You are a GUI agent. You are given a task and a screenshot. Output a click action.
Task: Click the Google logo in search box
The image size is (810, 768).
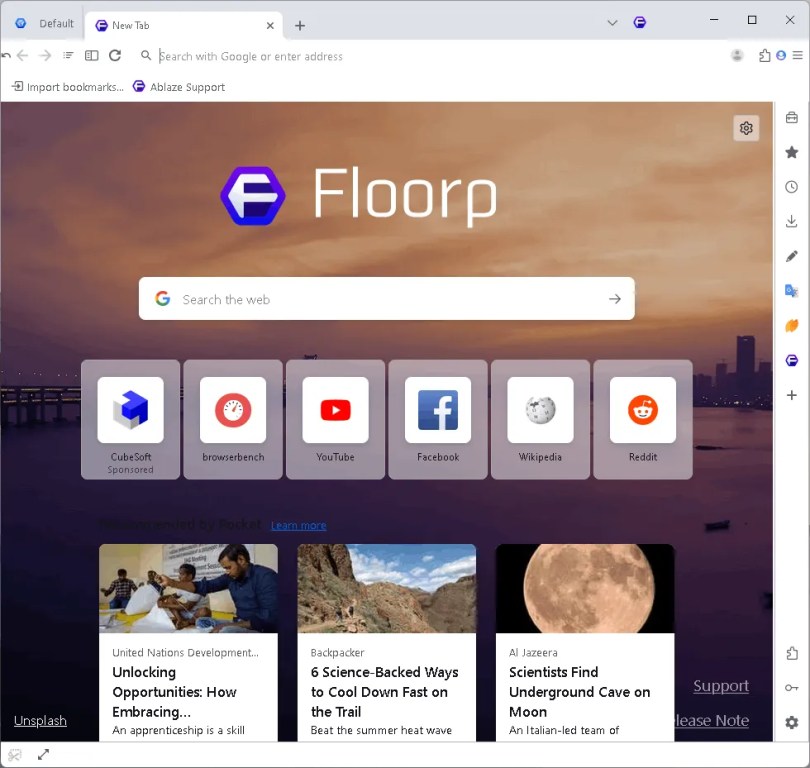click(x=163, y=299)
